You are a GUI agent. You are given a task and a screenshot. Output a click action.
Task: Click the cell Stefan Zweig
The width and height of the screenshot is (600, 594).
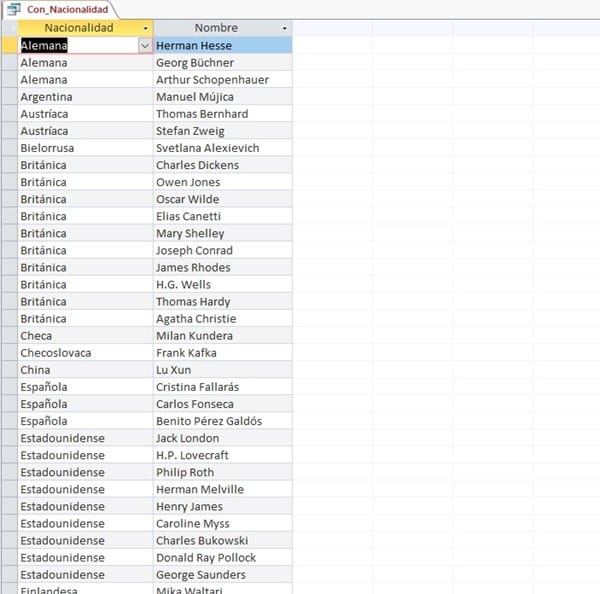(223, 131)
